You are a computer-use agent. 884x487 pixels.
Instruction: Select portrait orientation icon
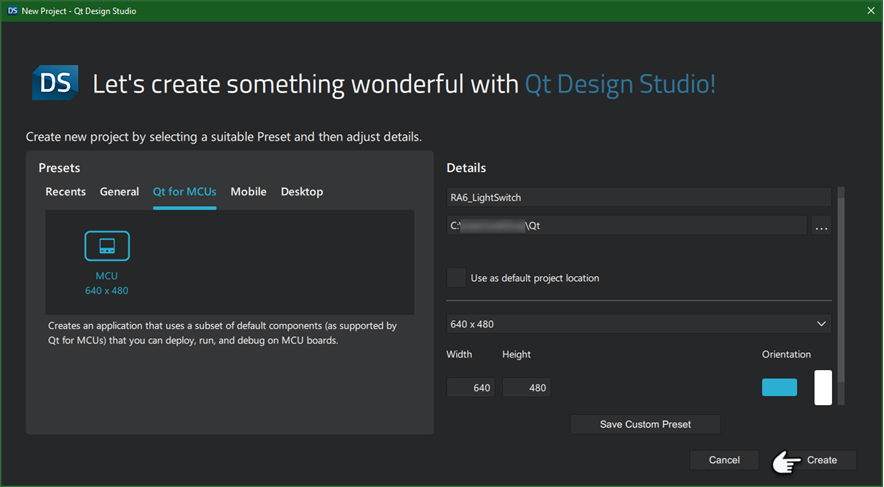[823, 387]
